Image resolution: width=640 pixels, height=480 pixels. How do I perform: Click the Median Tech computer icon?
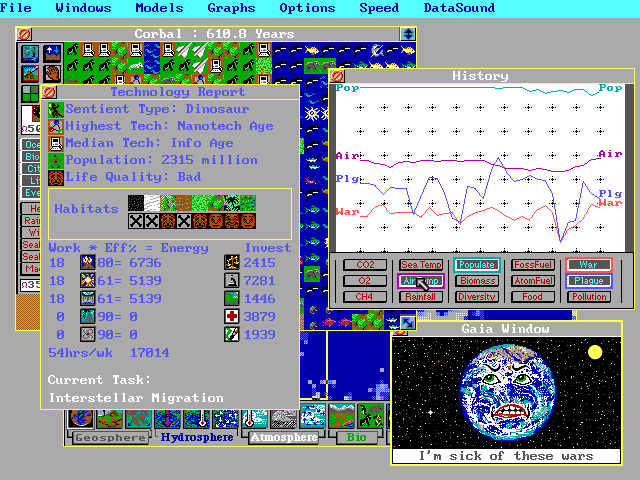click(56, 143)
